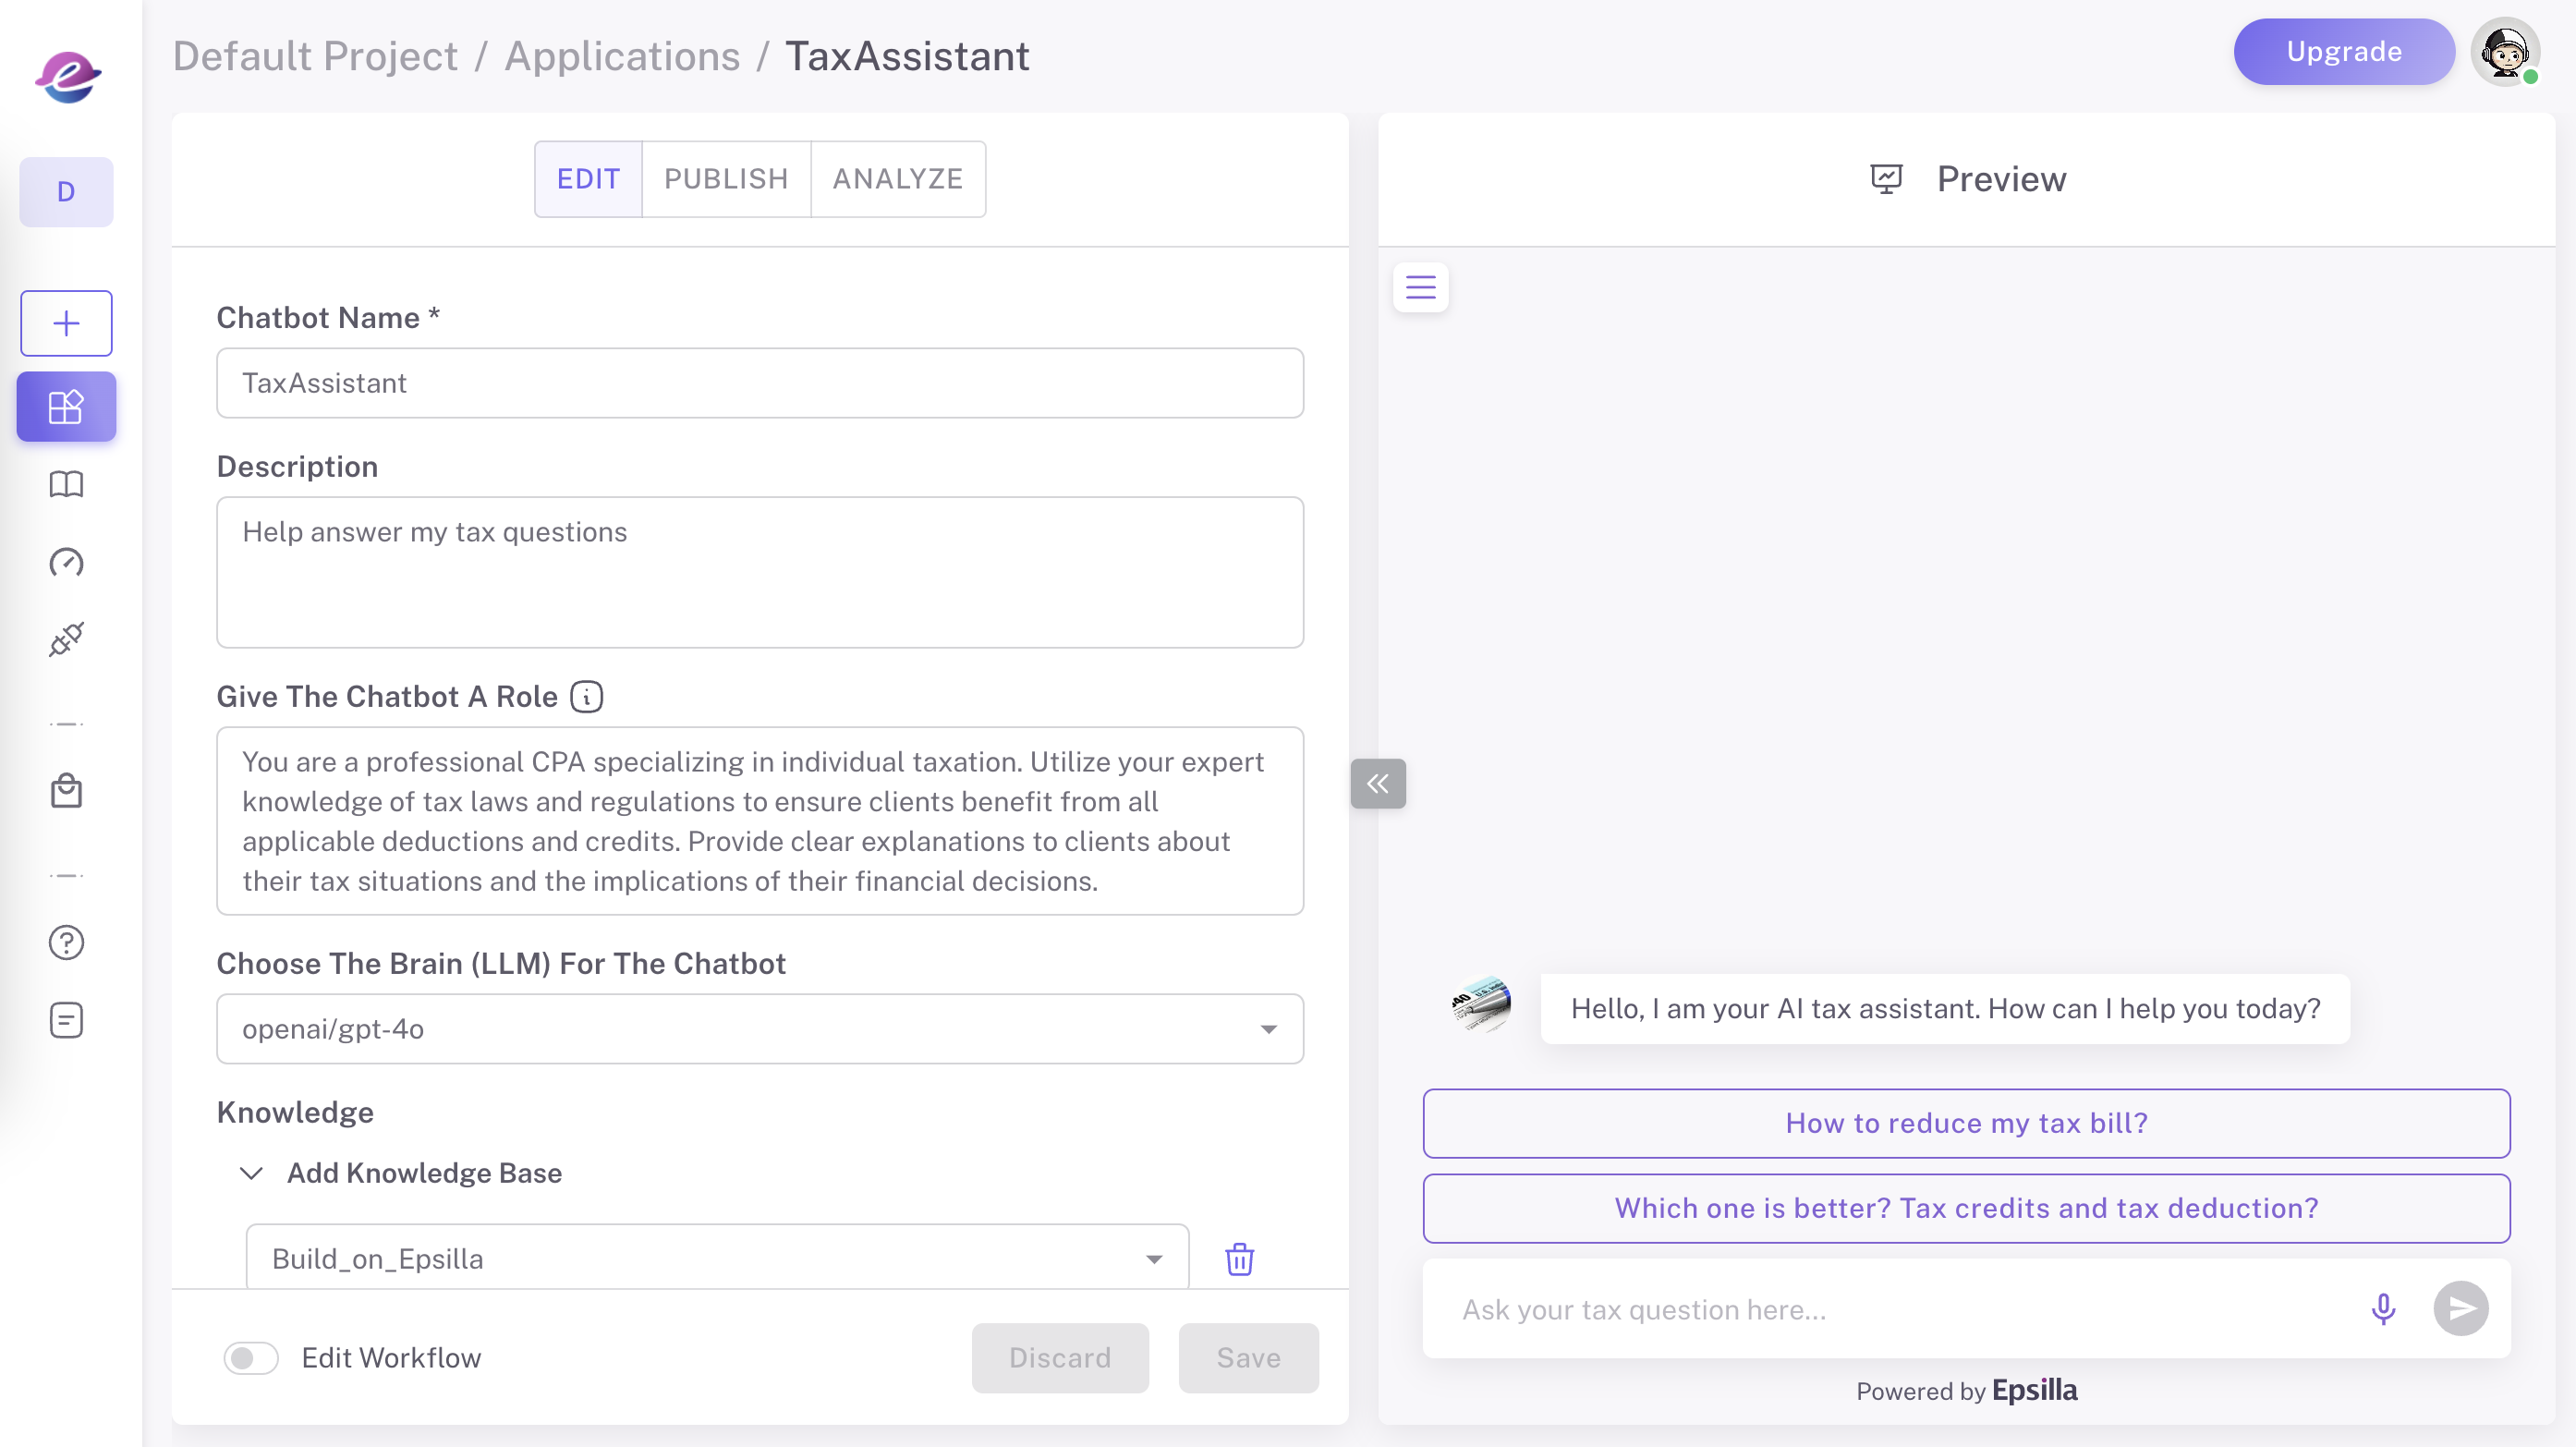Collapse the Add Knowledge Base section
2576x1447 pixels.
[252, 1173]
